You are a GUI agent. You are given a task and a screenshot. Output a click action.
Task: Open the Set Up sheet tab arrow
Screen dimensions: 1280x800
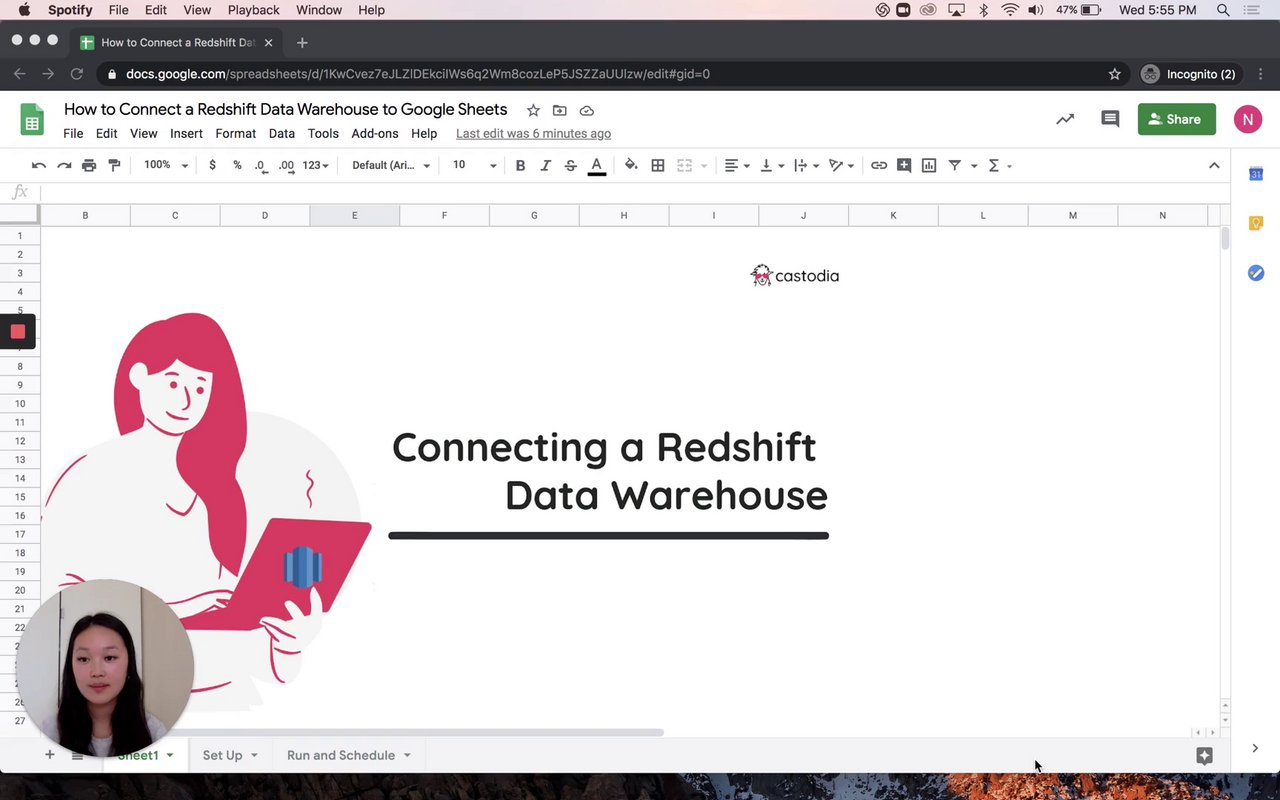254,755
